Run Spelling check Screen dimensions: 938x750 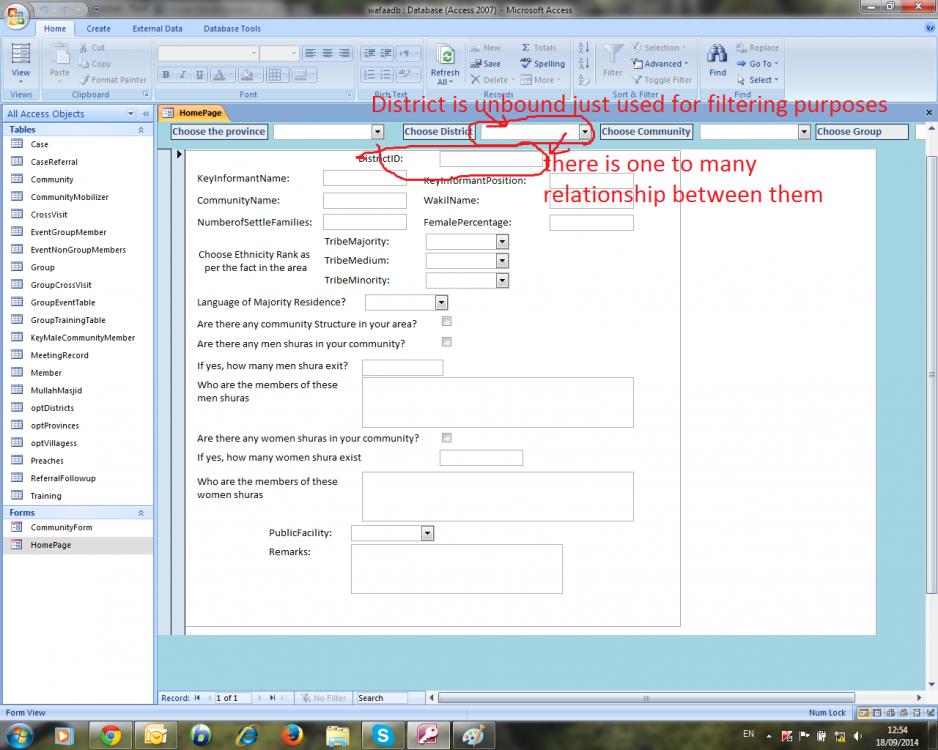543,63
